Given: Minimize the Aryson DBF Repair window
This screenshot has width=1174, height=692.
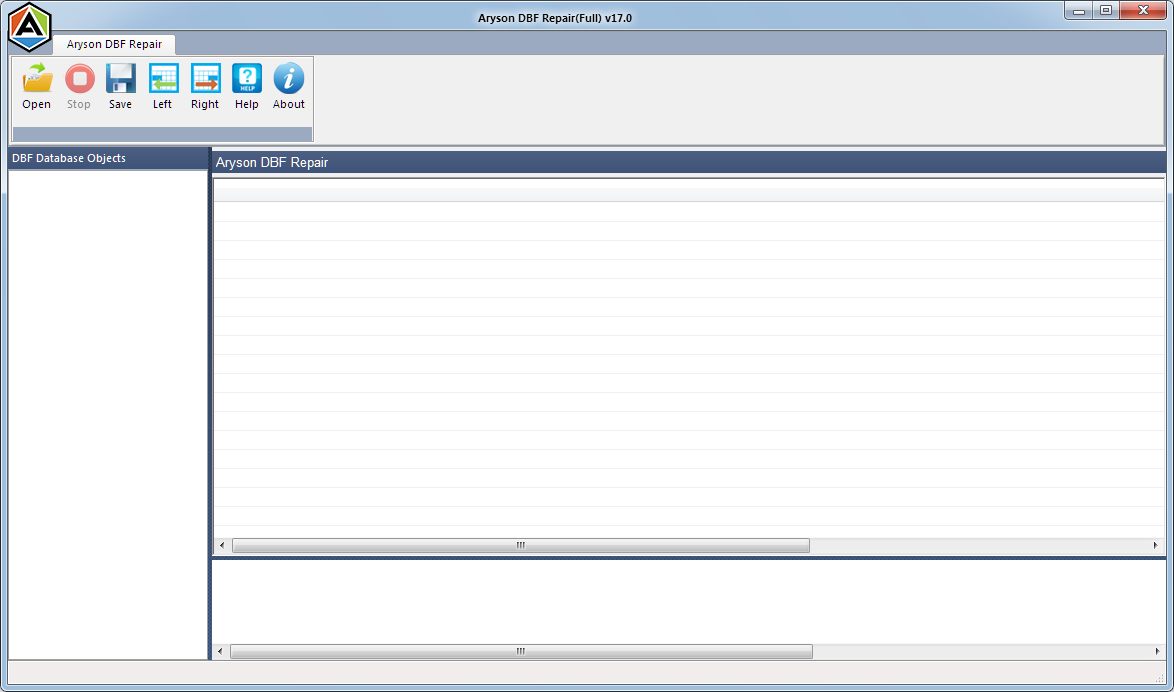Looking at the screenshot, I should pyautogui.click(x=1078, y=10).
